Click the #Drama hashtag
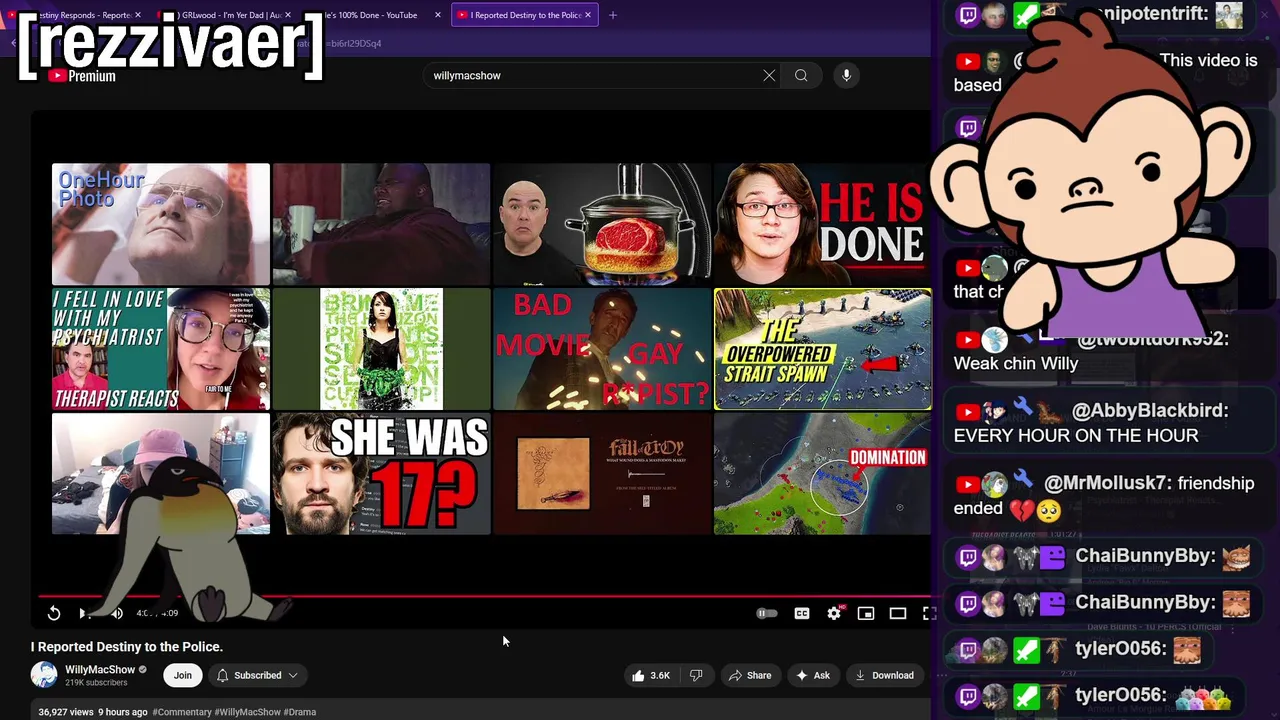Image resolution: width=1280 pixels, height=720 pixels. (x=300, y=712)
